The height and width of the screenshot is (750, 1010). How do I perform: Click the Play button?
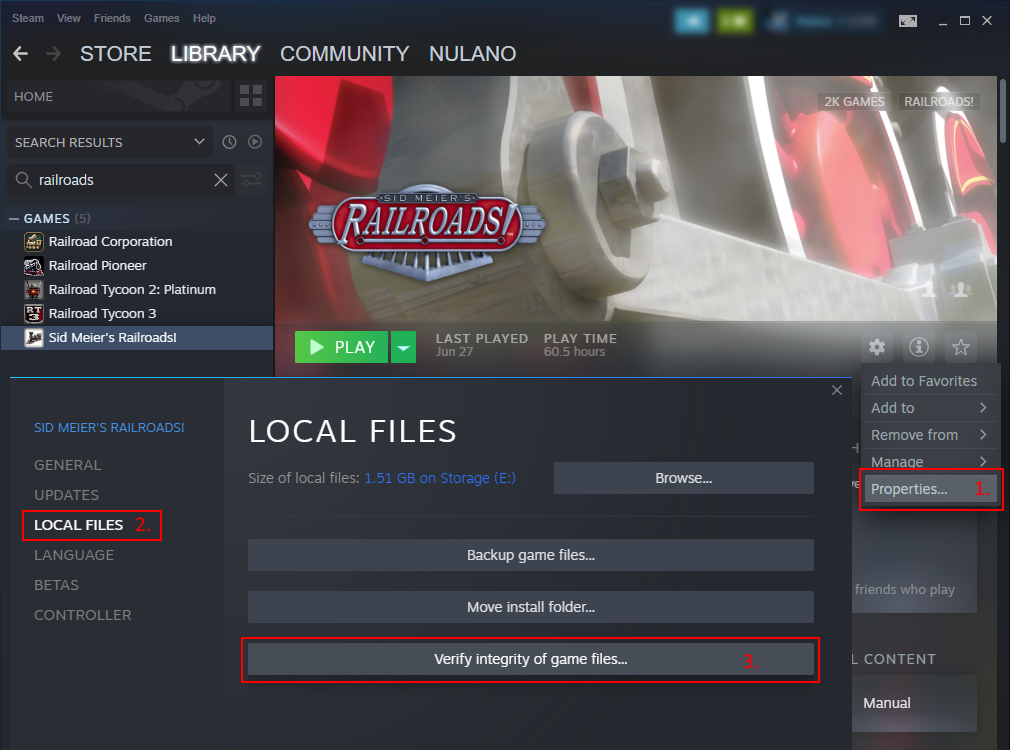(341, 347)
